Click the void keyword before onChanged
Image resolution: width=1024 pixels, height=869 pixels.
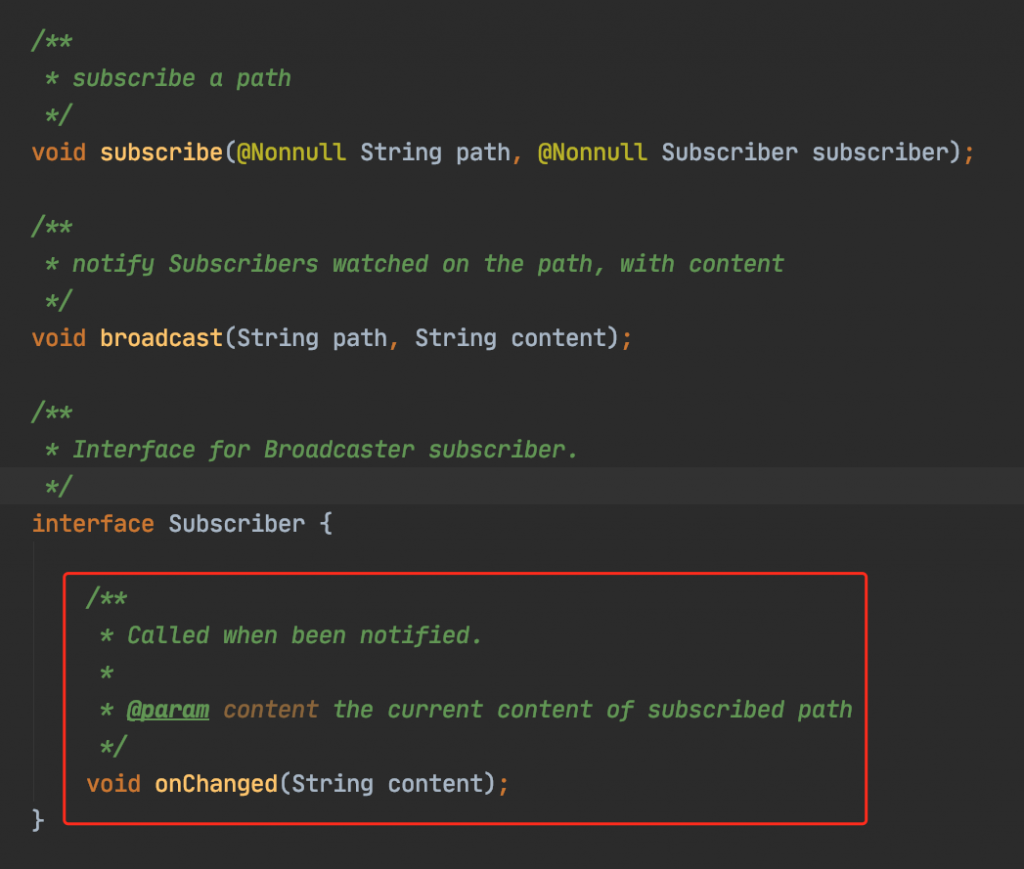(x=113, y=784)
